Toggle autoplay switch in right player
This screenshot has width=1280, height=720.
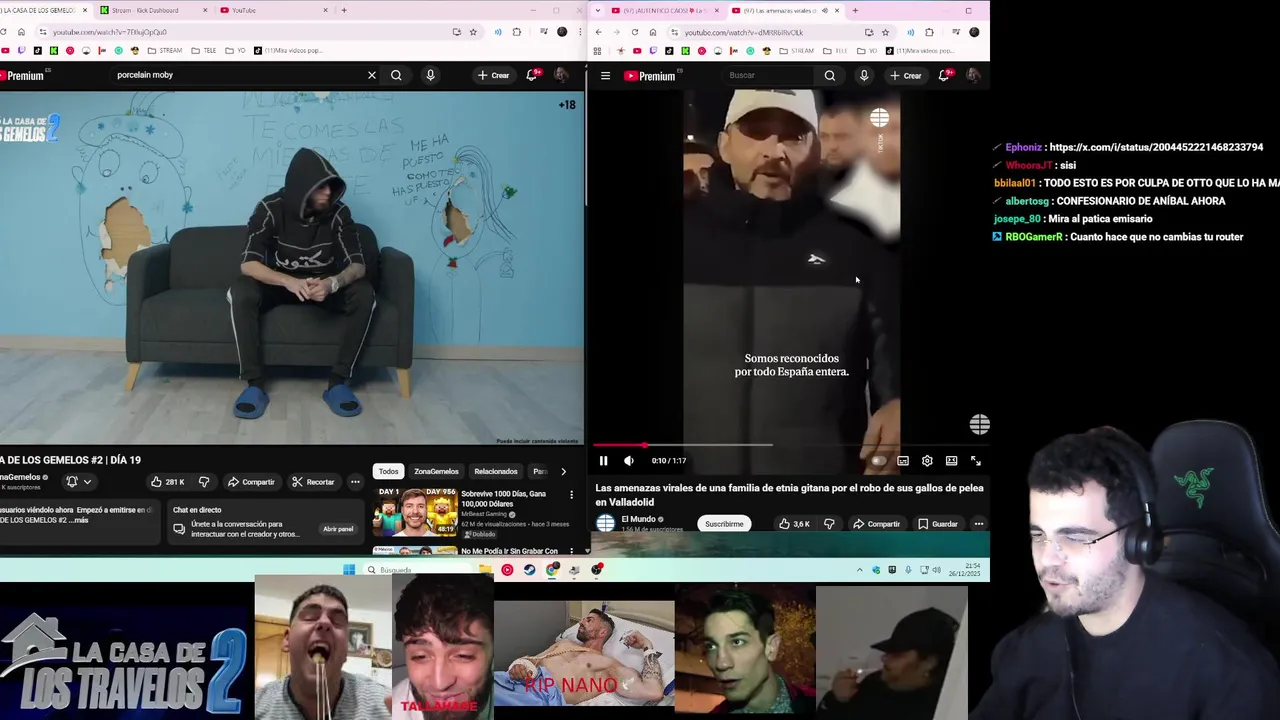878,461
